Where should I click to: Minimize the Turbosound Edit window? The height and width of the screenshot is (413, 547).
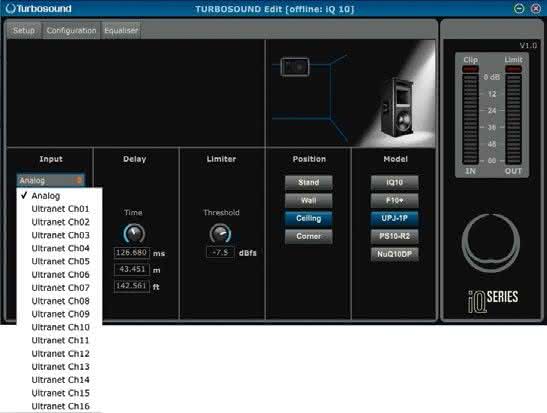click(x=519, y=8)
